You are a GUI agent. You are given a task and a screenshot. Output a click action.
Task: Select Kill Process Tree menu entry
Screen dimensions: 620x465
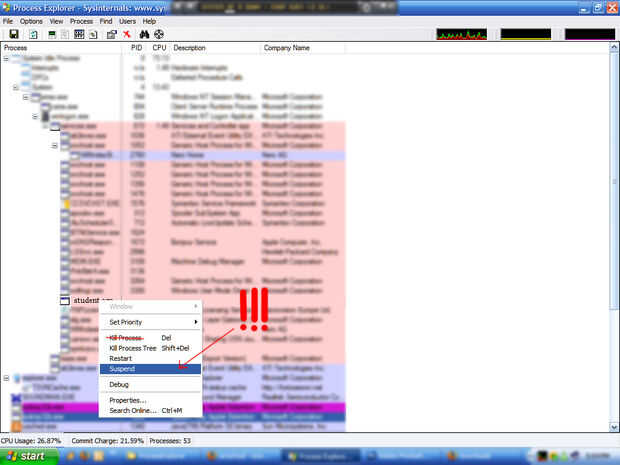[150, 348]
